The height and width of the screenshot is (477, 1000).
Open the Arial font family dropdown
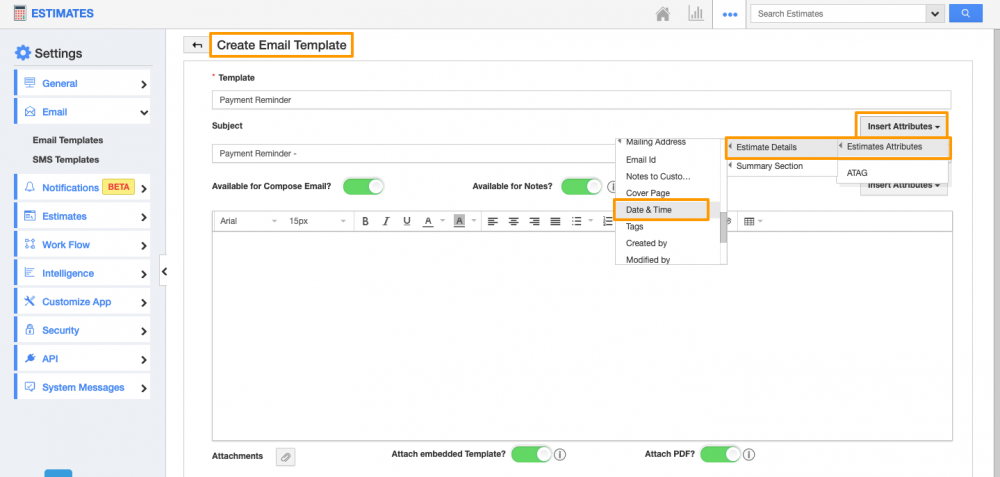[247, 221]
